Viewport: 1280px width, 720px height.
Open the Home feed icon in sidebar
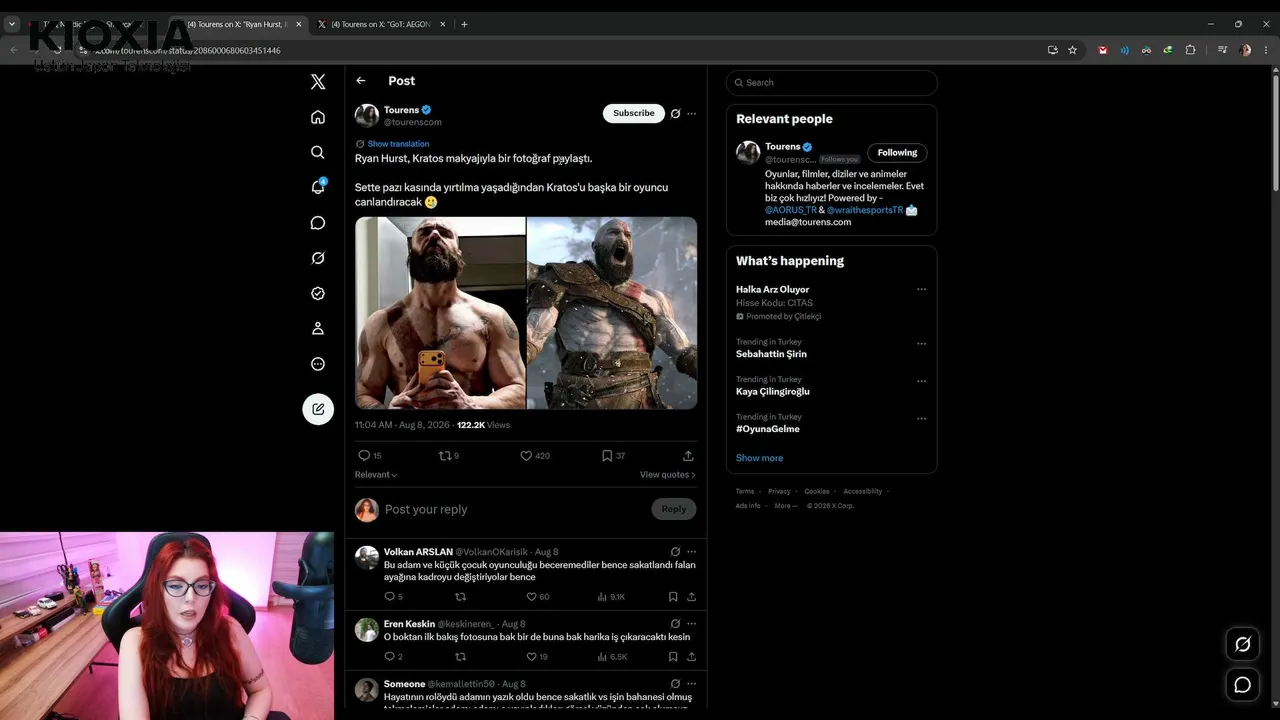318,117
